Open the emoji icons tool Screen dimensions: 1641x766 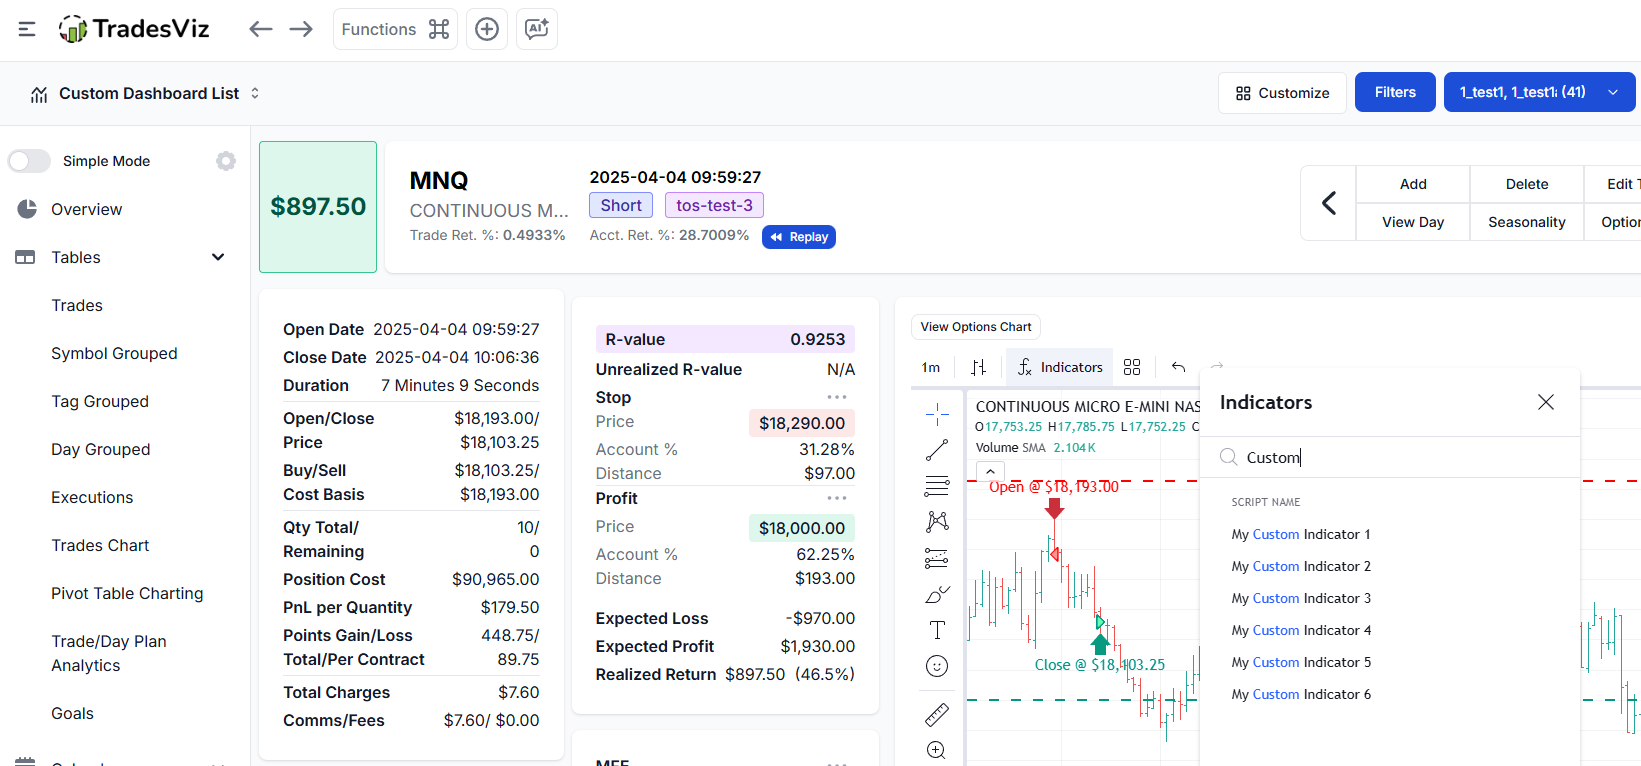[x=937, y=666]
